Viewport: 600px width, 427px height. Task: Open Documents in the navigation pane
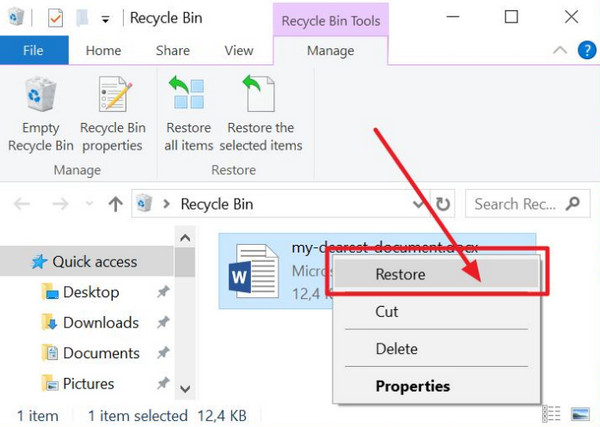101,353
